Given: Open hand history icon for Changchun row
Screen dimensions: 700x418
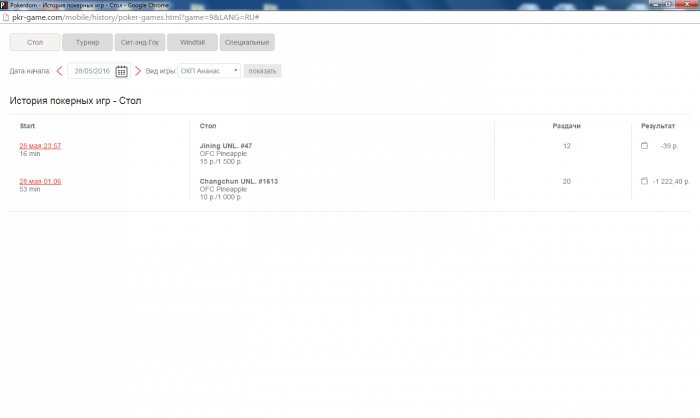Looking at the screenshot, I should pos(644,181).
